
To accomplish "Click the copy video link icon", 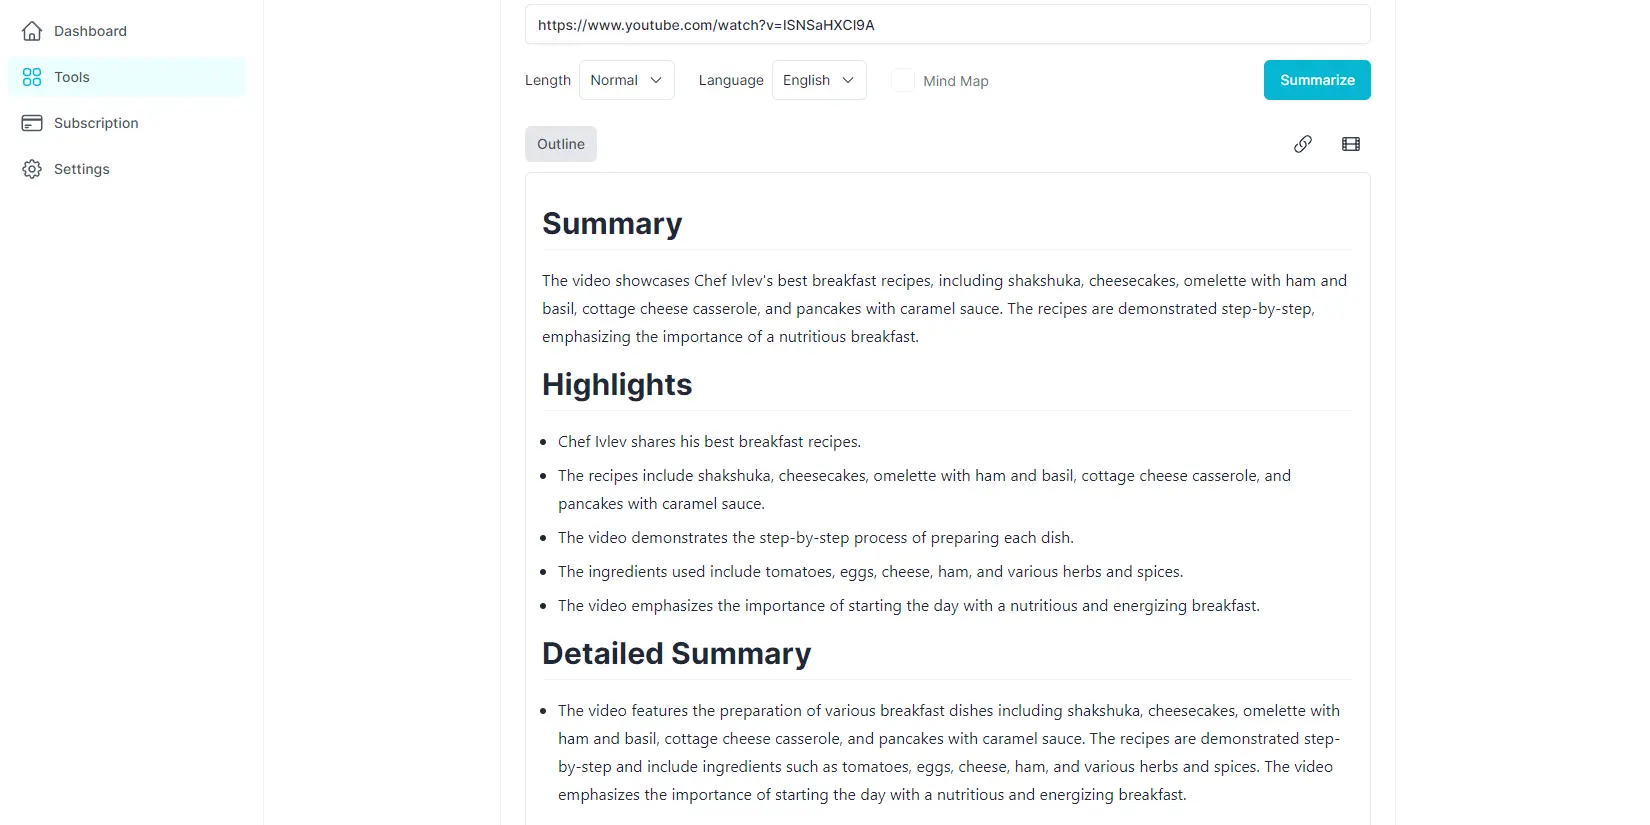I will [1302, 144].
